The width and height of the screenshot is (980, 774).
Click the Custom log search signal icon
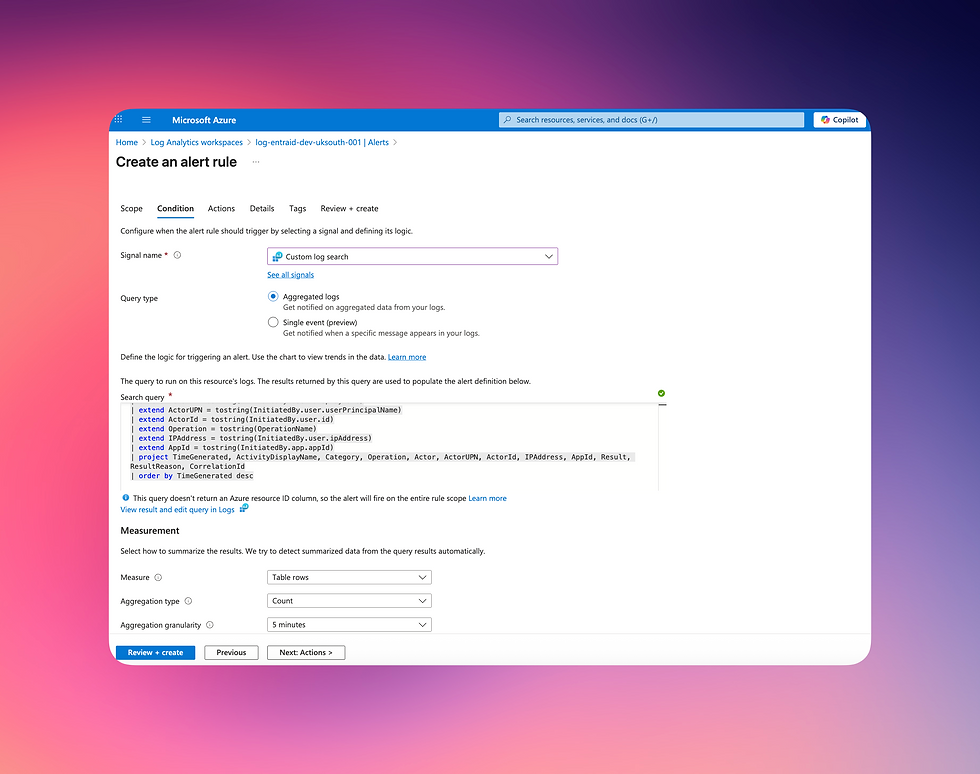tap(277, 256)
